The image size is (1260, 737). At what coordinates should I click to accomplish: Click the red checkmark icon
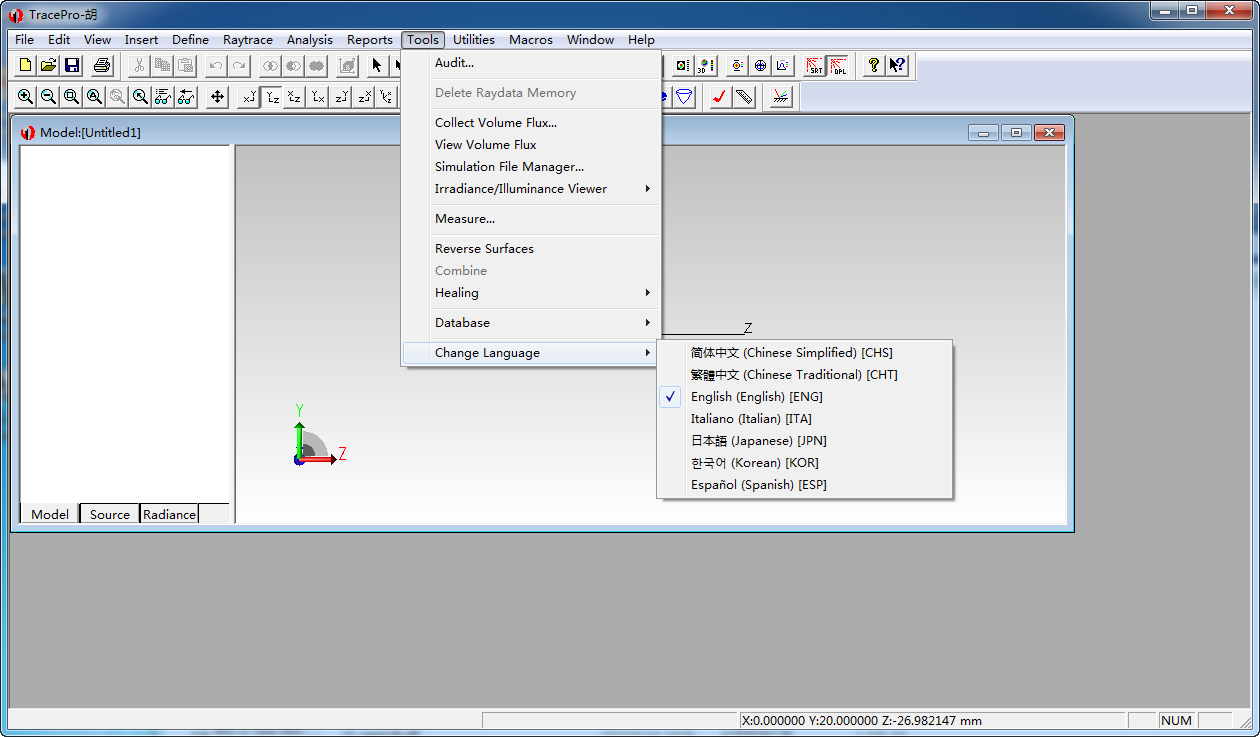720,97
